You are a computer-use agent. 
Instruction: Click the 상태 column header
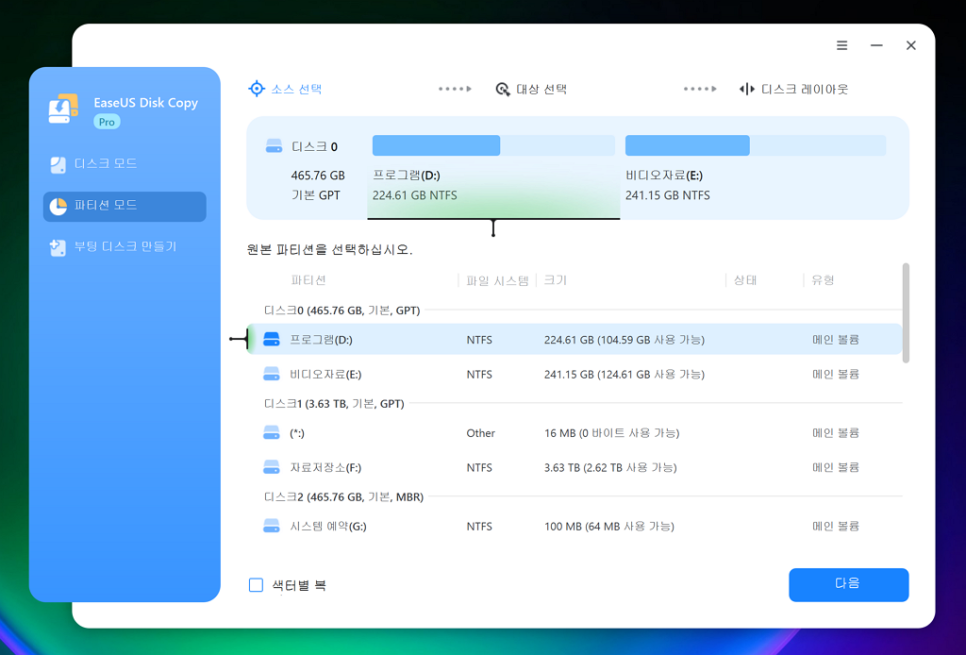(745, 280)
